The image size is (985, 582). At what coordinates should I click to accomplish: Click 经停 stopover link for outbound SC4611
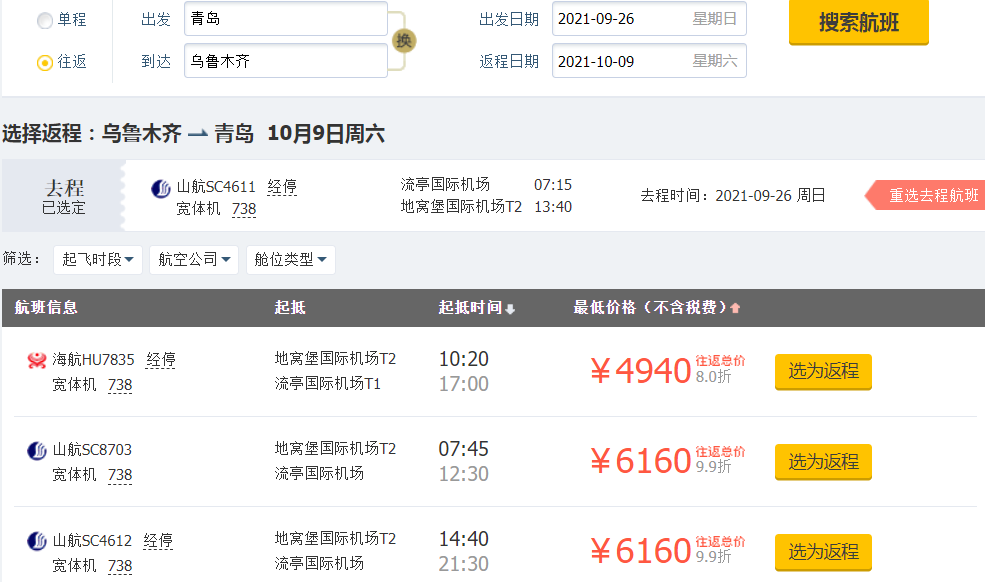click(282, 187)
